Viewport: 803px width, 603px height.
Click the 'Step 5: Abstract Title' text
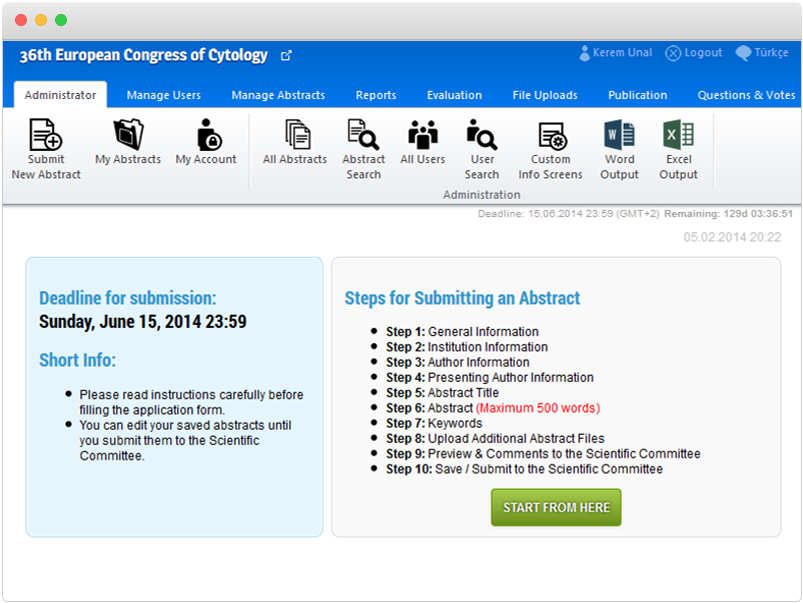click(442, 393)
